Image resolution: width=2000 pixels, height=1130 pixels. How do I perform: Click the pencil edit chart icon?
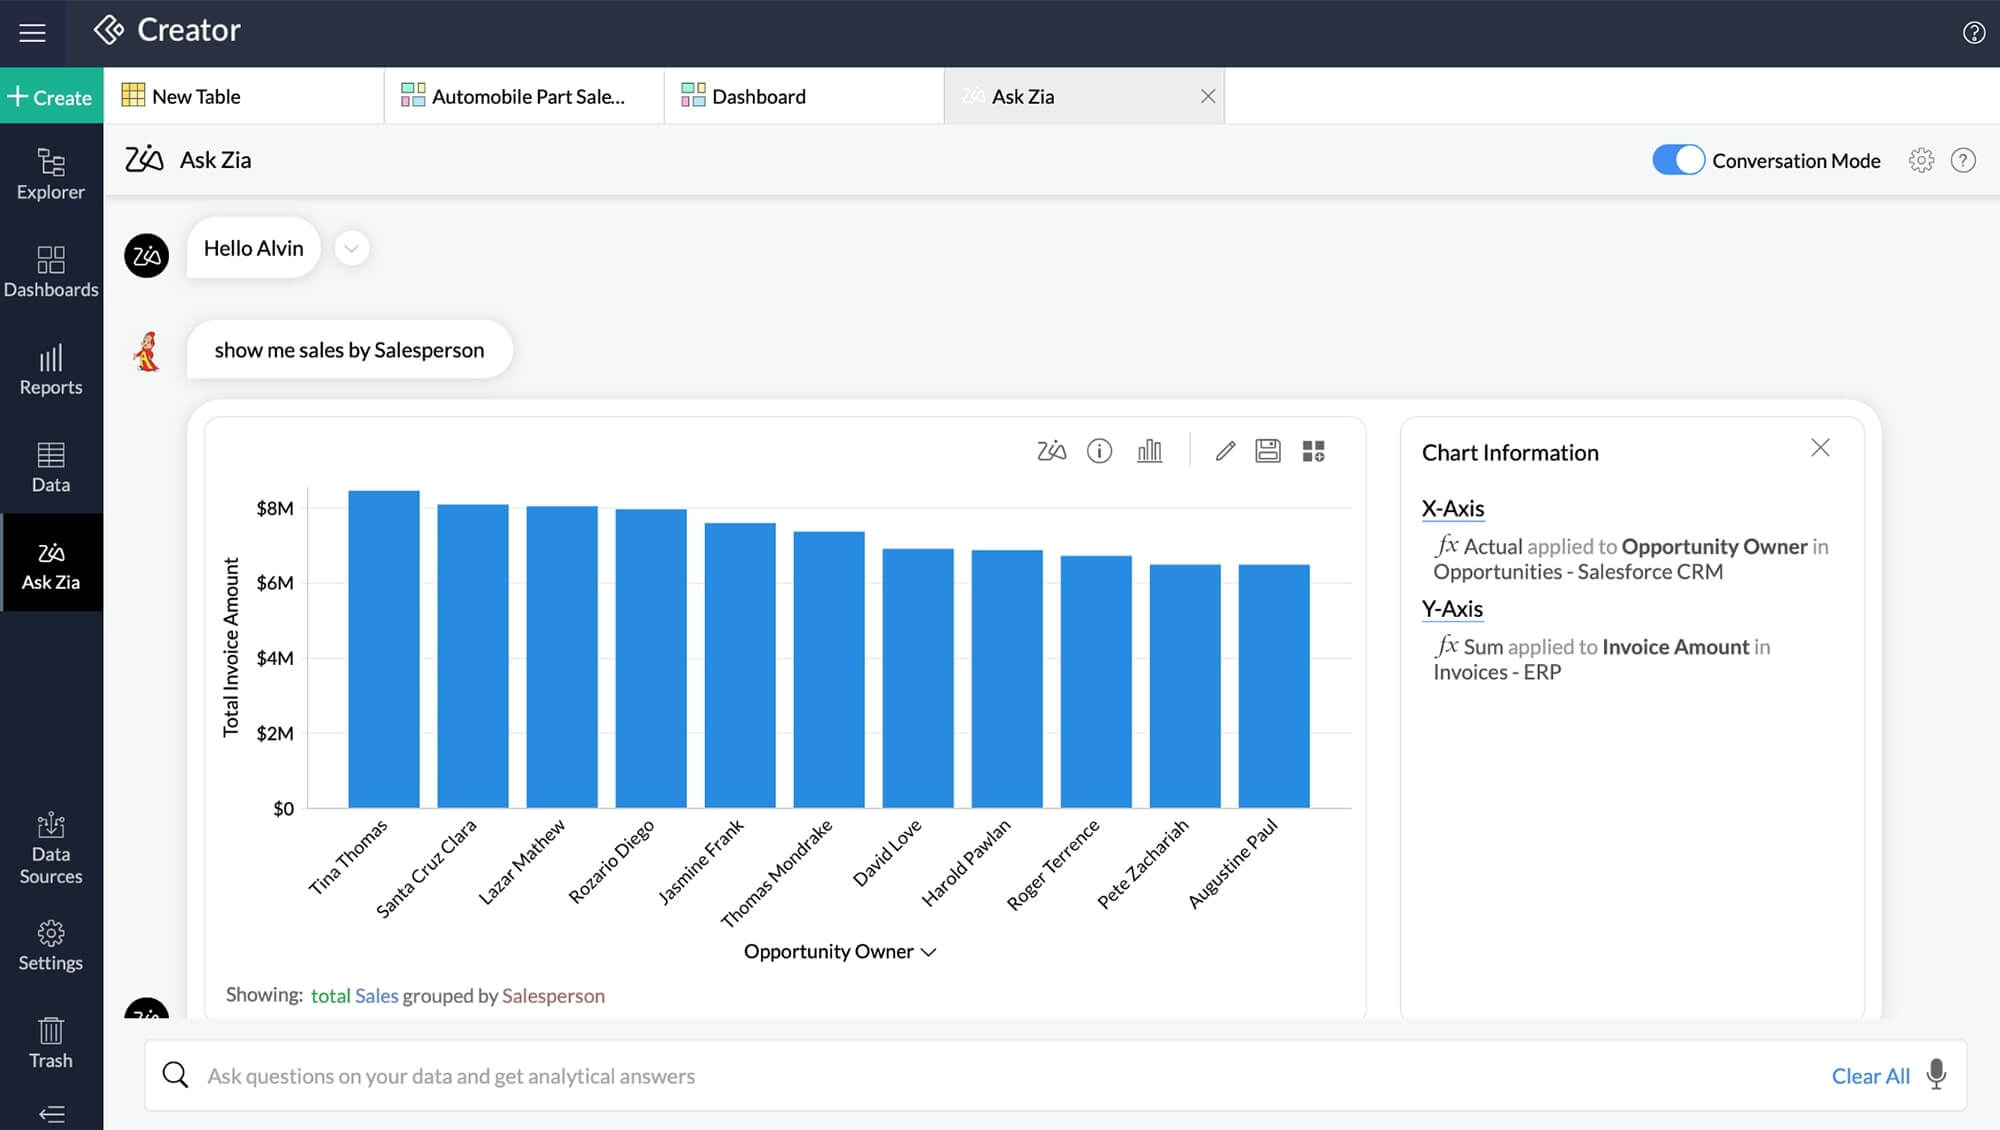(x=1225, y=451)
